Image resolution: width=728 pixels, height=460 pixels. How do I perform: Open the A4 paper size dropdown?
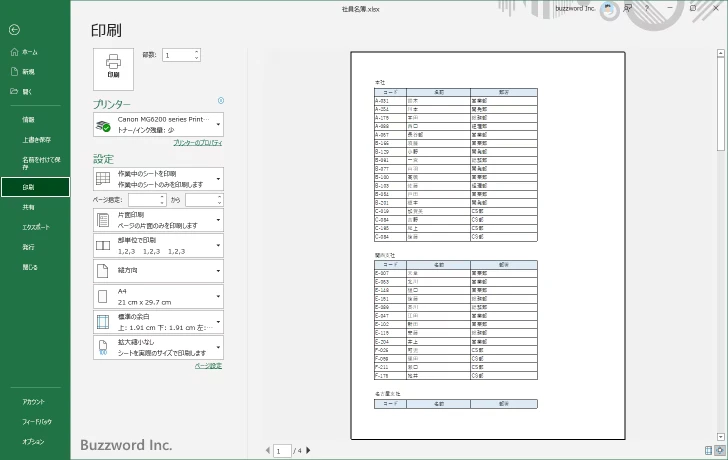tap(158, 297)
